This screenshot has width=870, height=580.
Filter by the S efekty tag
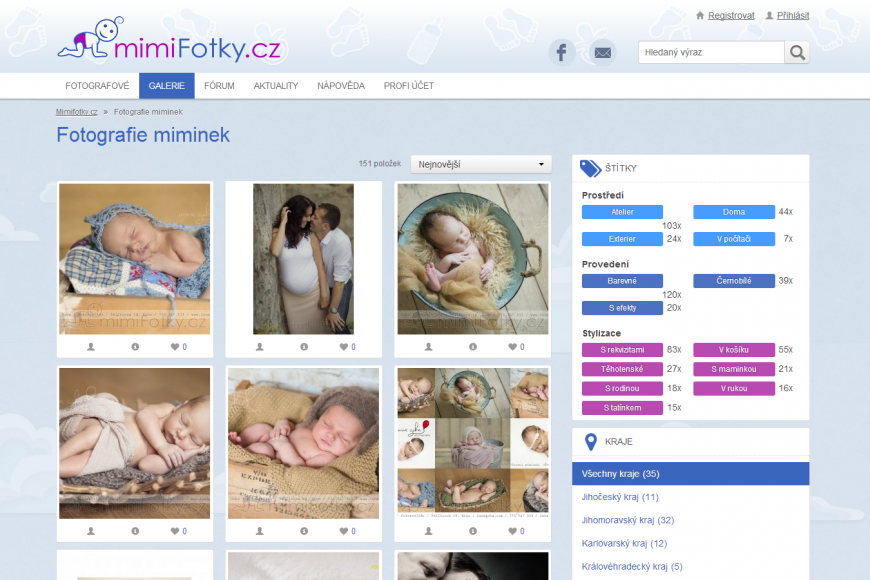pyautogui.click(x=622, y=308)
